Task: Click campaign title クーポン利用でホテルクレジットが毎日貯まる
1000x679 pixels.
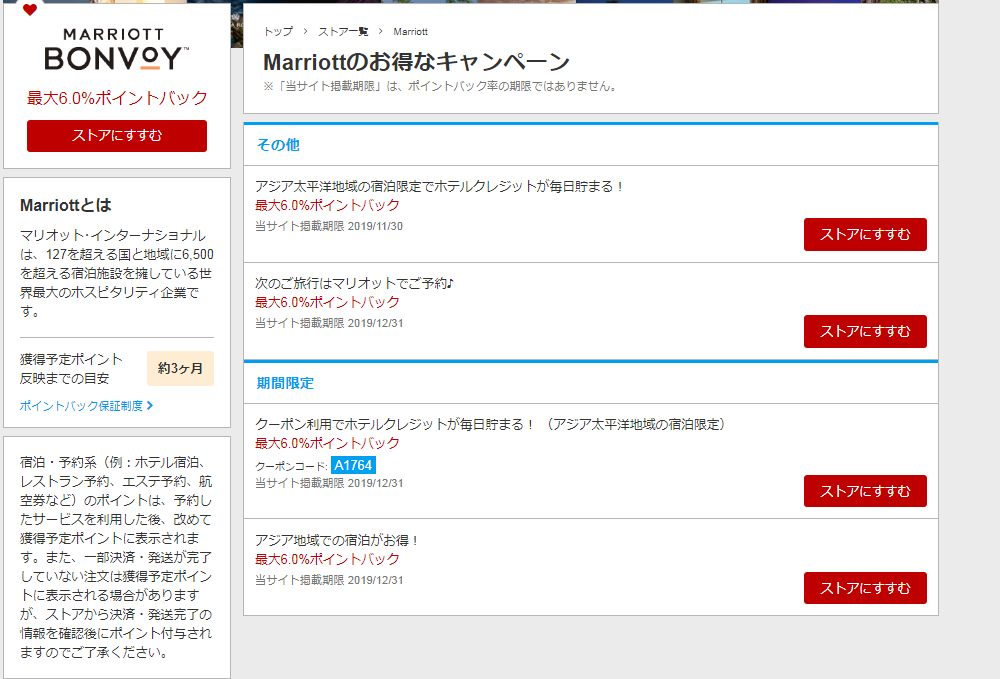Action: (490, 424)
